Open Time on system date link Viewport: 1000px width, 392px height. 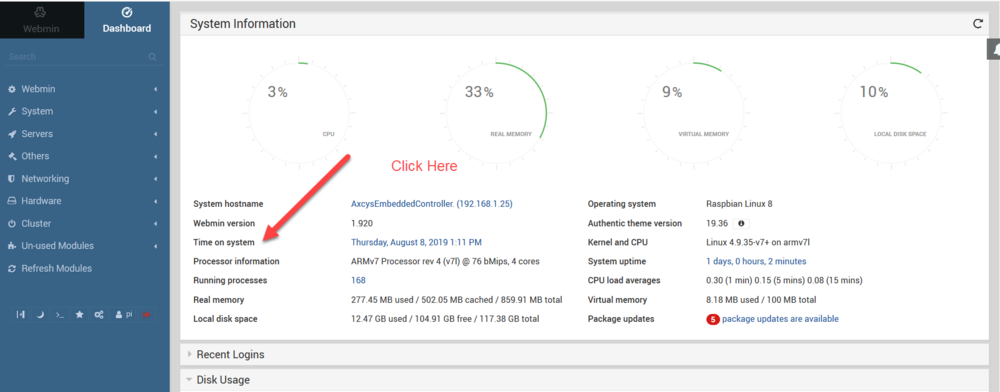coord(416,242)
